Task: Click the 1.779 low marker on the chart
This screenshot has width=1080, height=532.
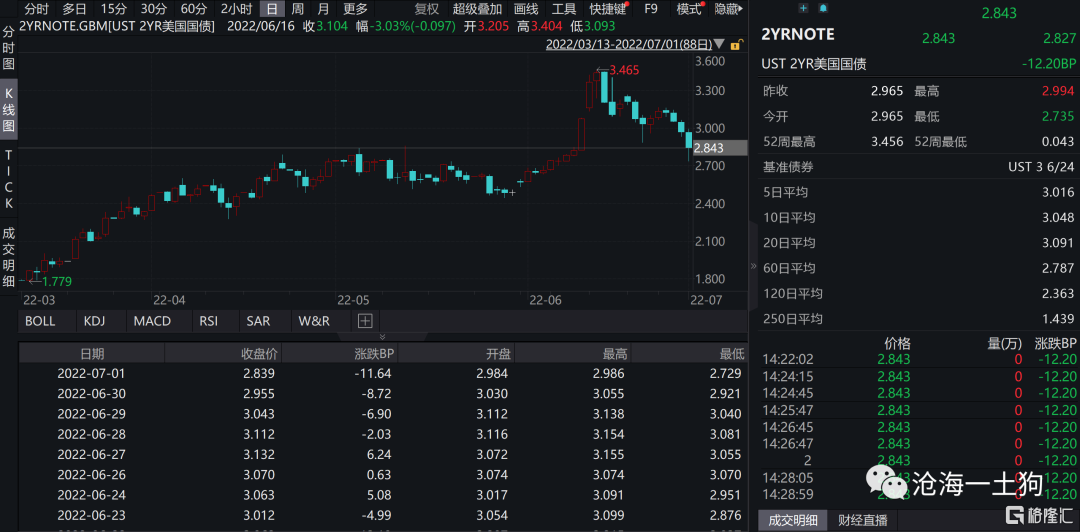Action: click(x=56, y=280)
